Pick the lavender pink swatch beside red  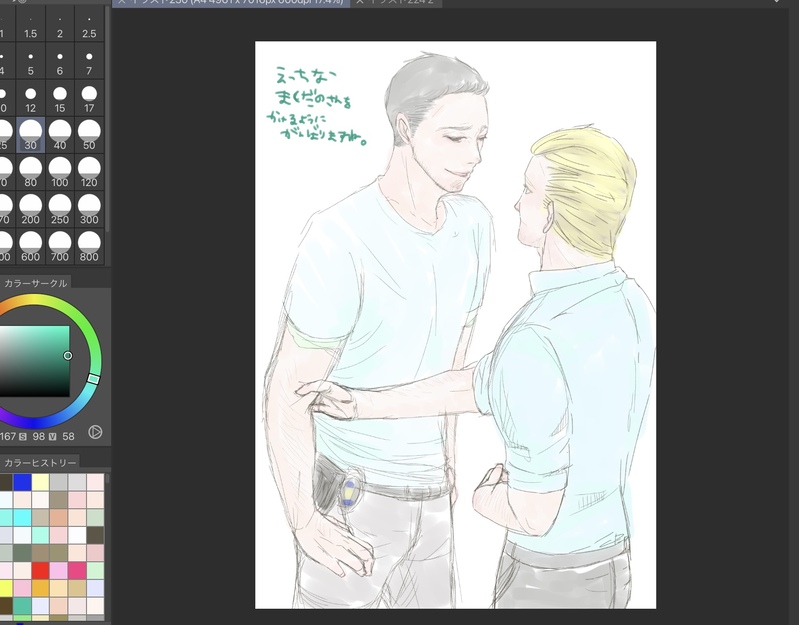59,570
